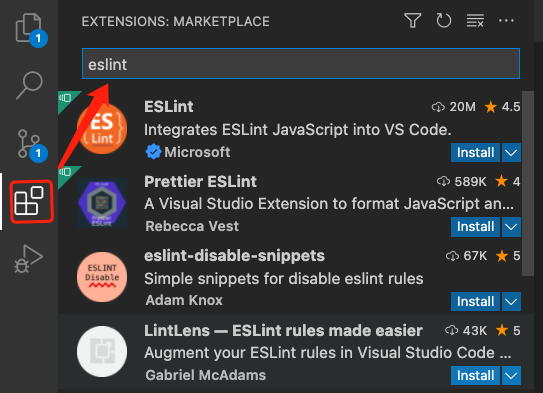
Task: Click the EXTENSIONS: MARKETPLACE header title
Action: pos(176,21)
